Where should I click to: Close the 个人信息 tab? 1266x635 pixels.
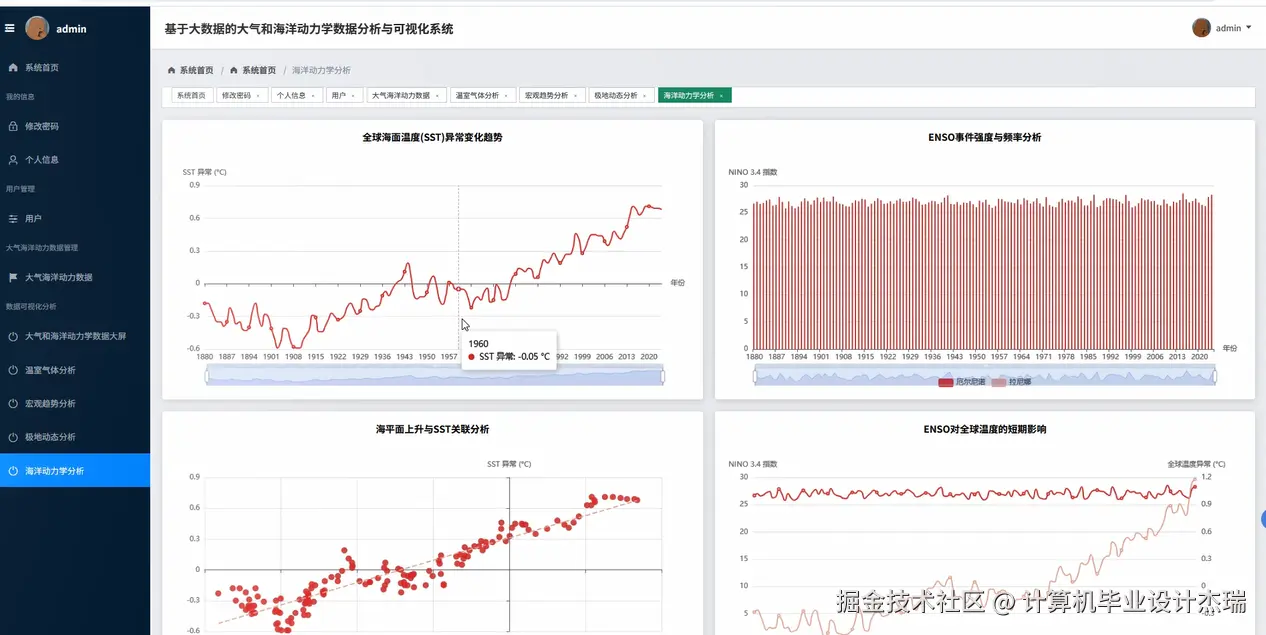[x=313, y=96]
